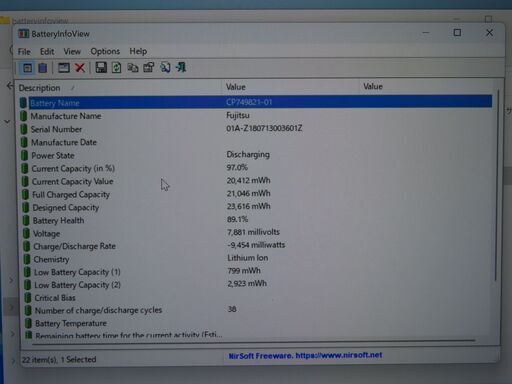The image size is (512, 384).
Task: Click status bar text 22 item(s), 1 Selected
Action: click(x=59, y=360)
